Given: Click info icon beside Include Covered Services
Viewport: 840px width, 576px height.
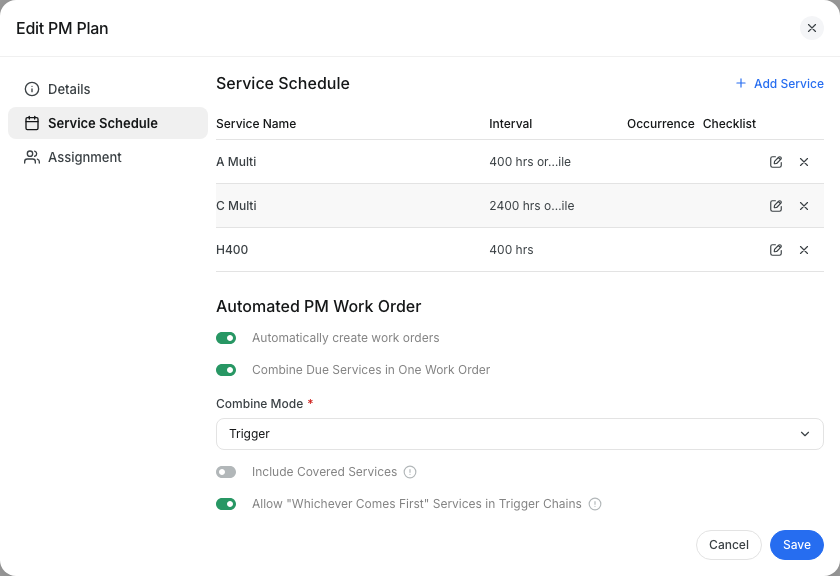Looking at the screenshot, I should (410, 472).
